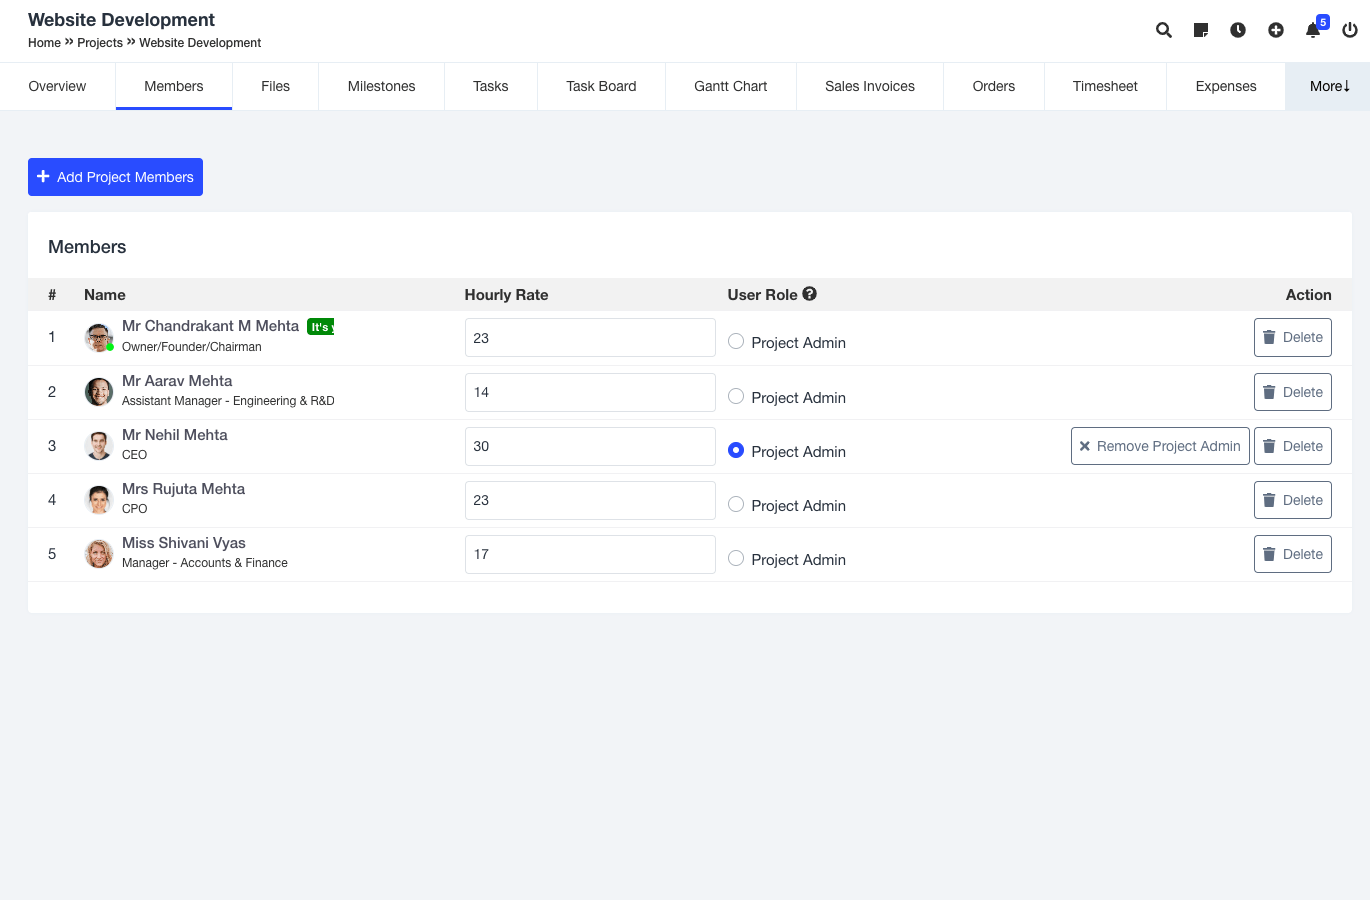
Task: Switch to the Gantt Chart tab
Action: point(730,86)
